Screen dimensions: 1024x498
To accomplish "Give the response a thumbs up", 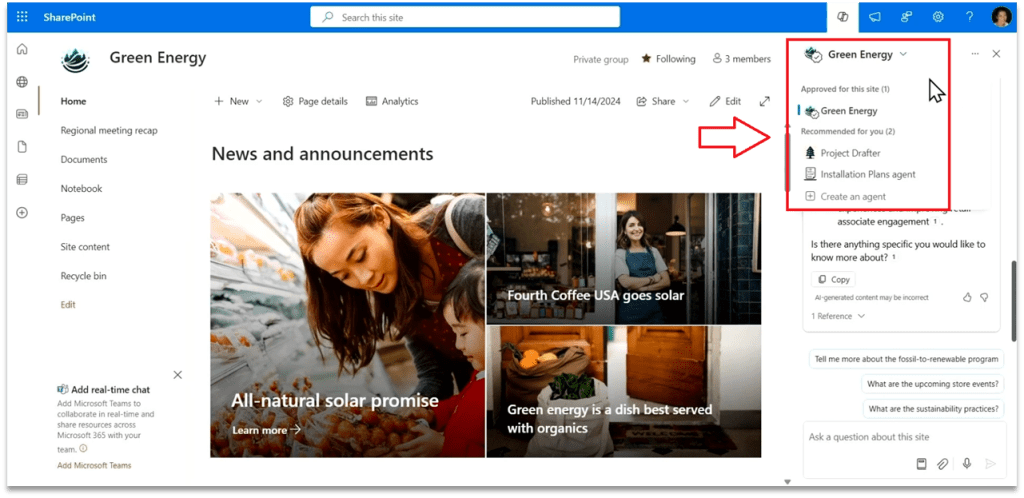I will pos(967,297).
